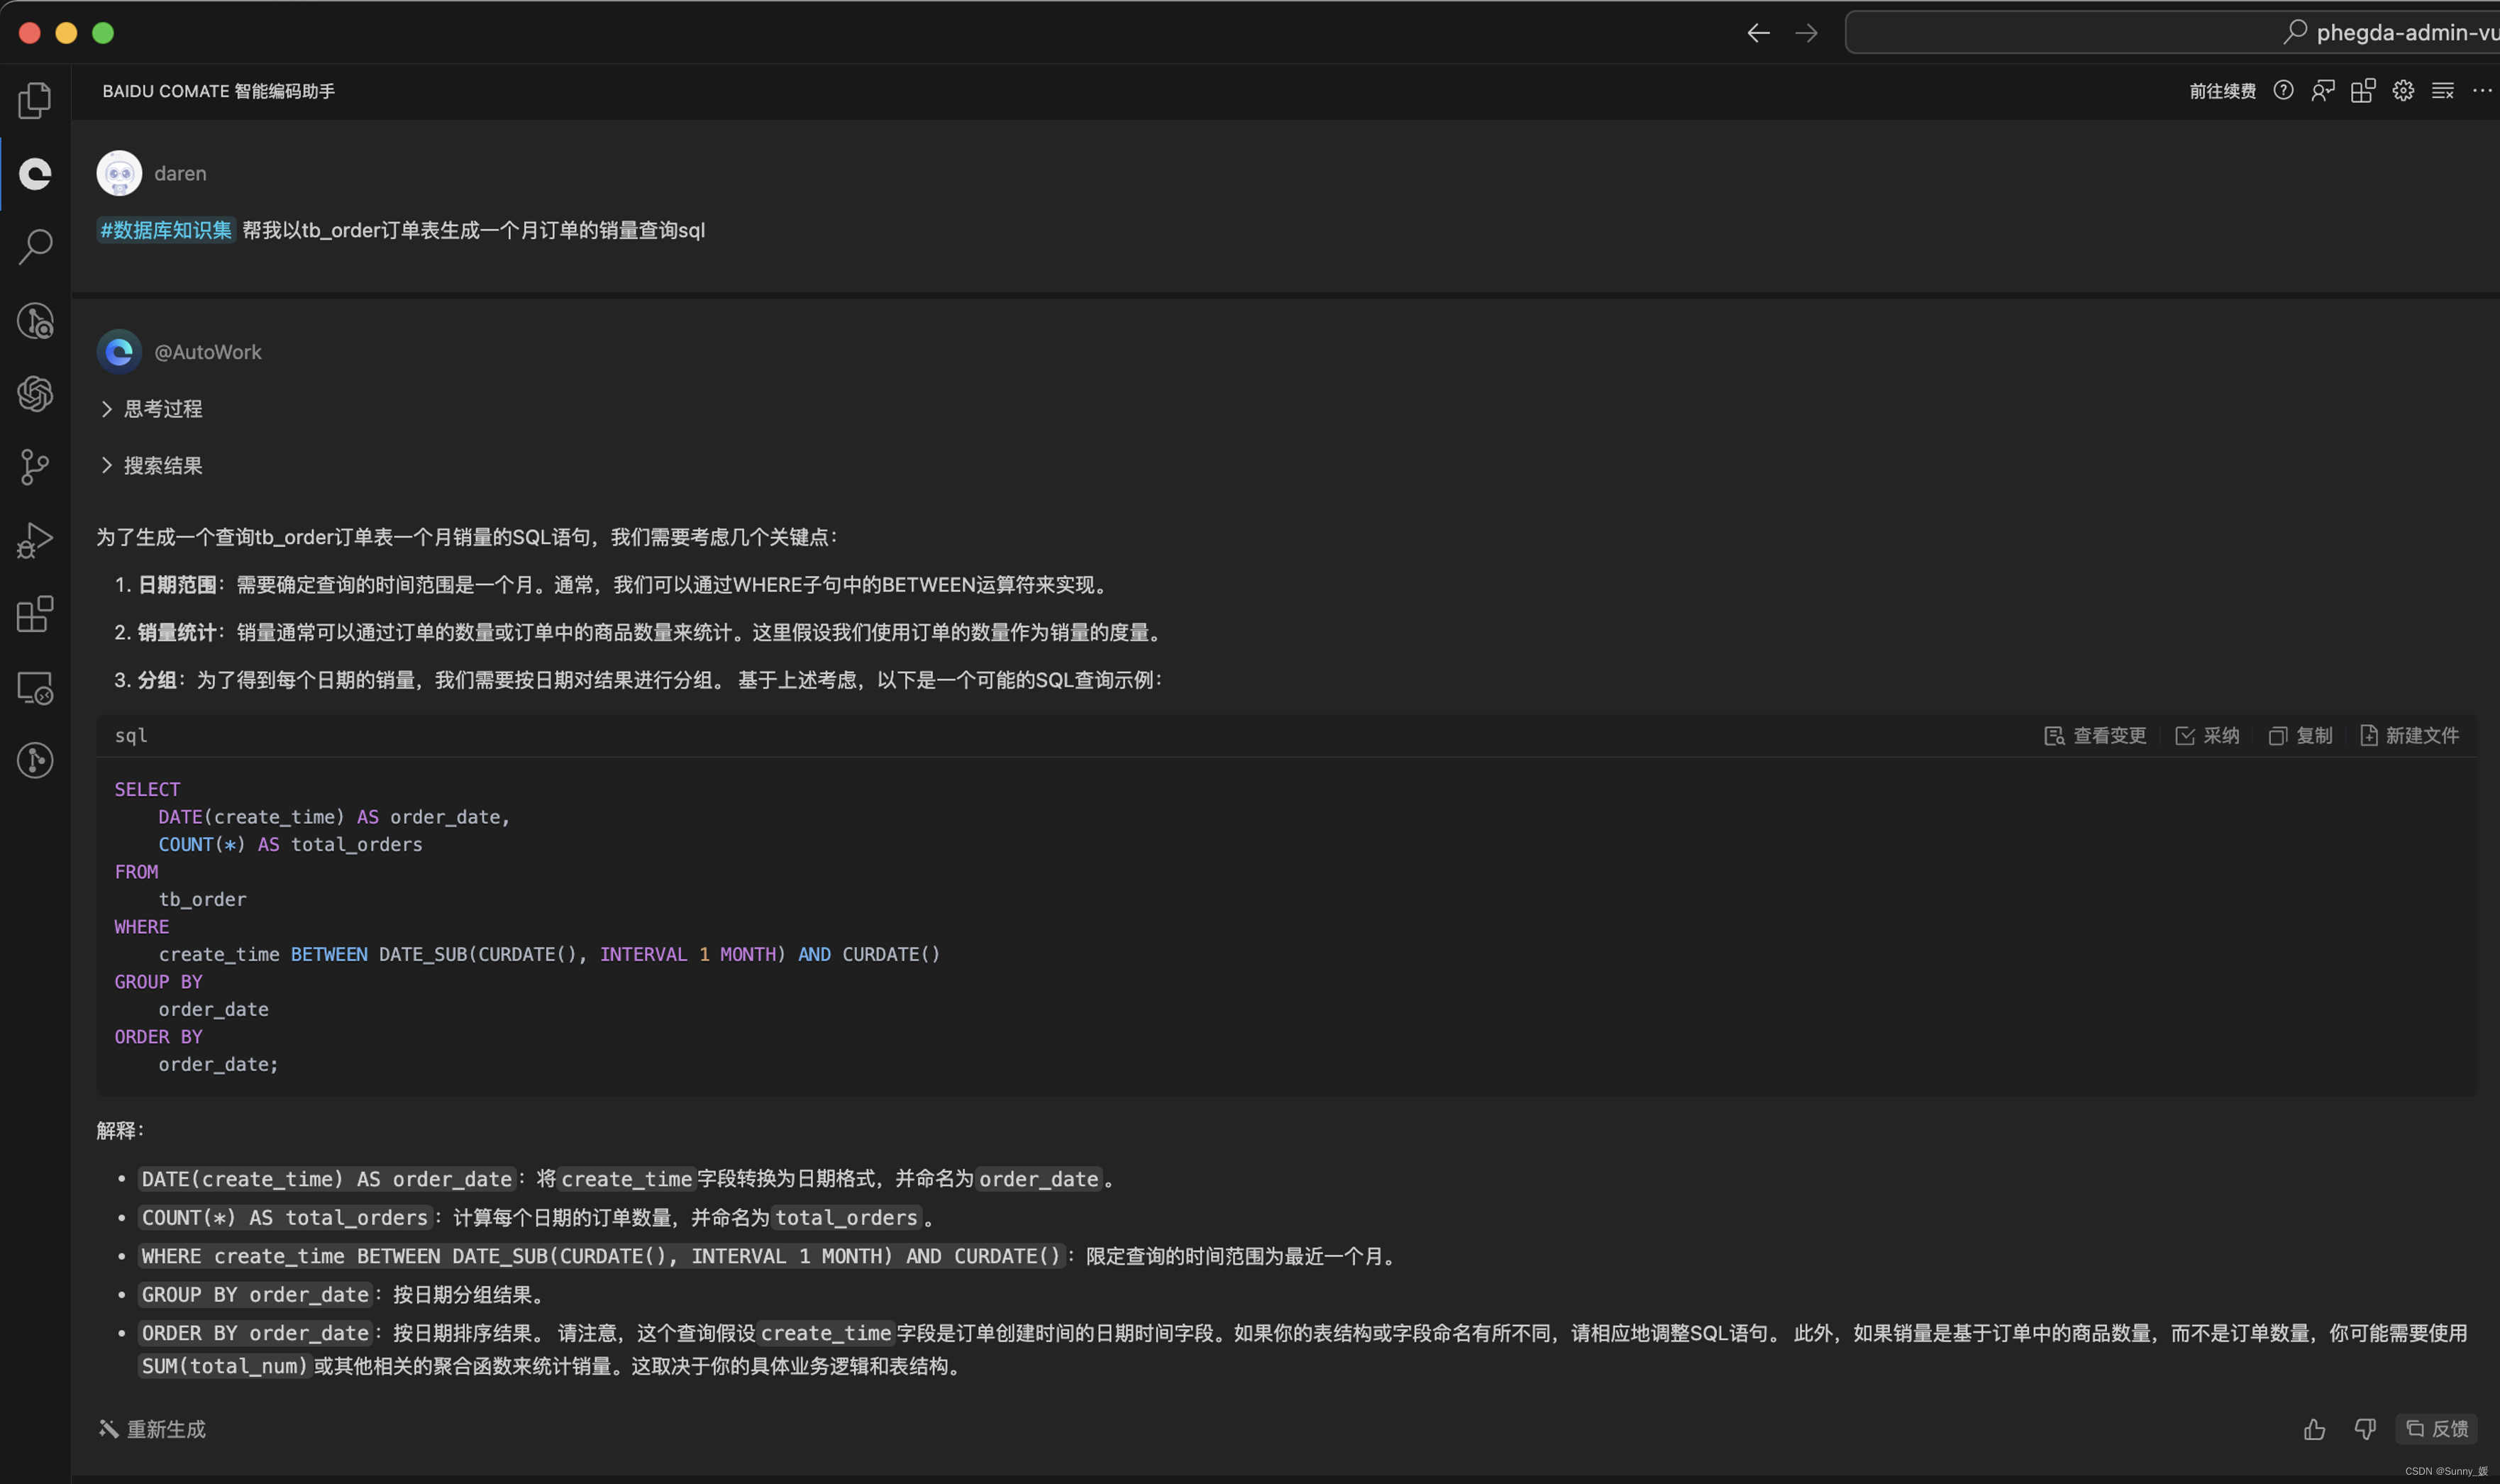Click the 前往续费 link

click(x=2222, y=92)
